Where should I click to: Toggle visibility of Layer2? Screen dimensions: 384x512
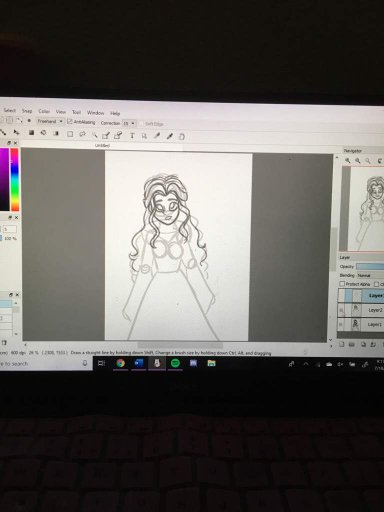pos(341,310)
